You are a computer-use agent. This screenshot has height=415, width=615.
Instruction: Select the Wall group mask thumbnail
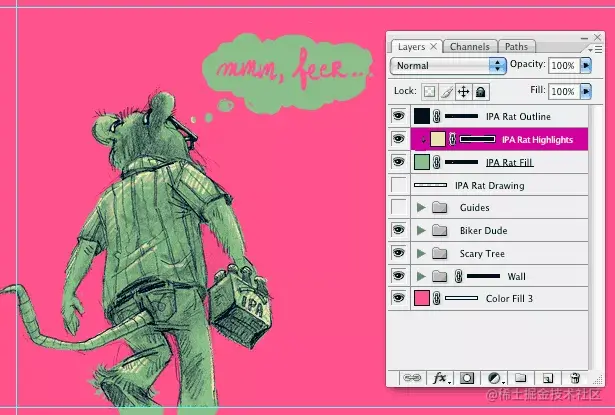tap(484, 276)
